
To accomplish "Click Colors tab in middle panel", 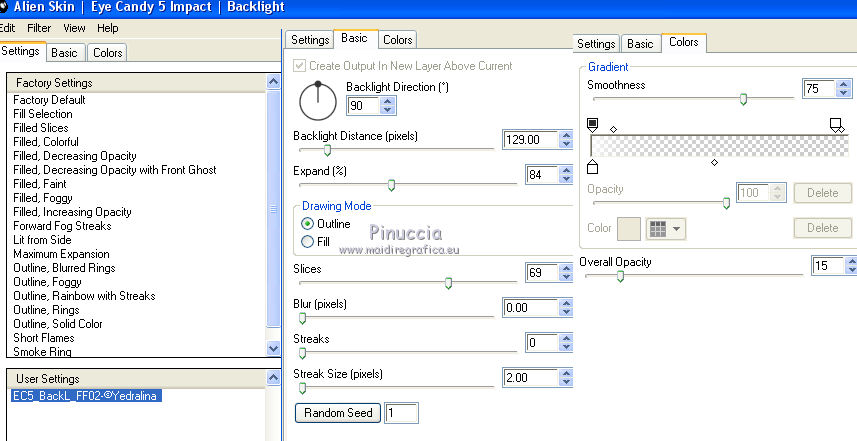I will [x=397, y=40].
